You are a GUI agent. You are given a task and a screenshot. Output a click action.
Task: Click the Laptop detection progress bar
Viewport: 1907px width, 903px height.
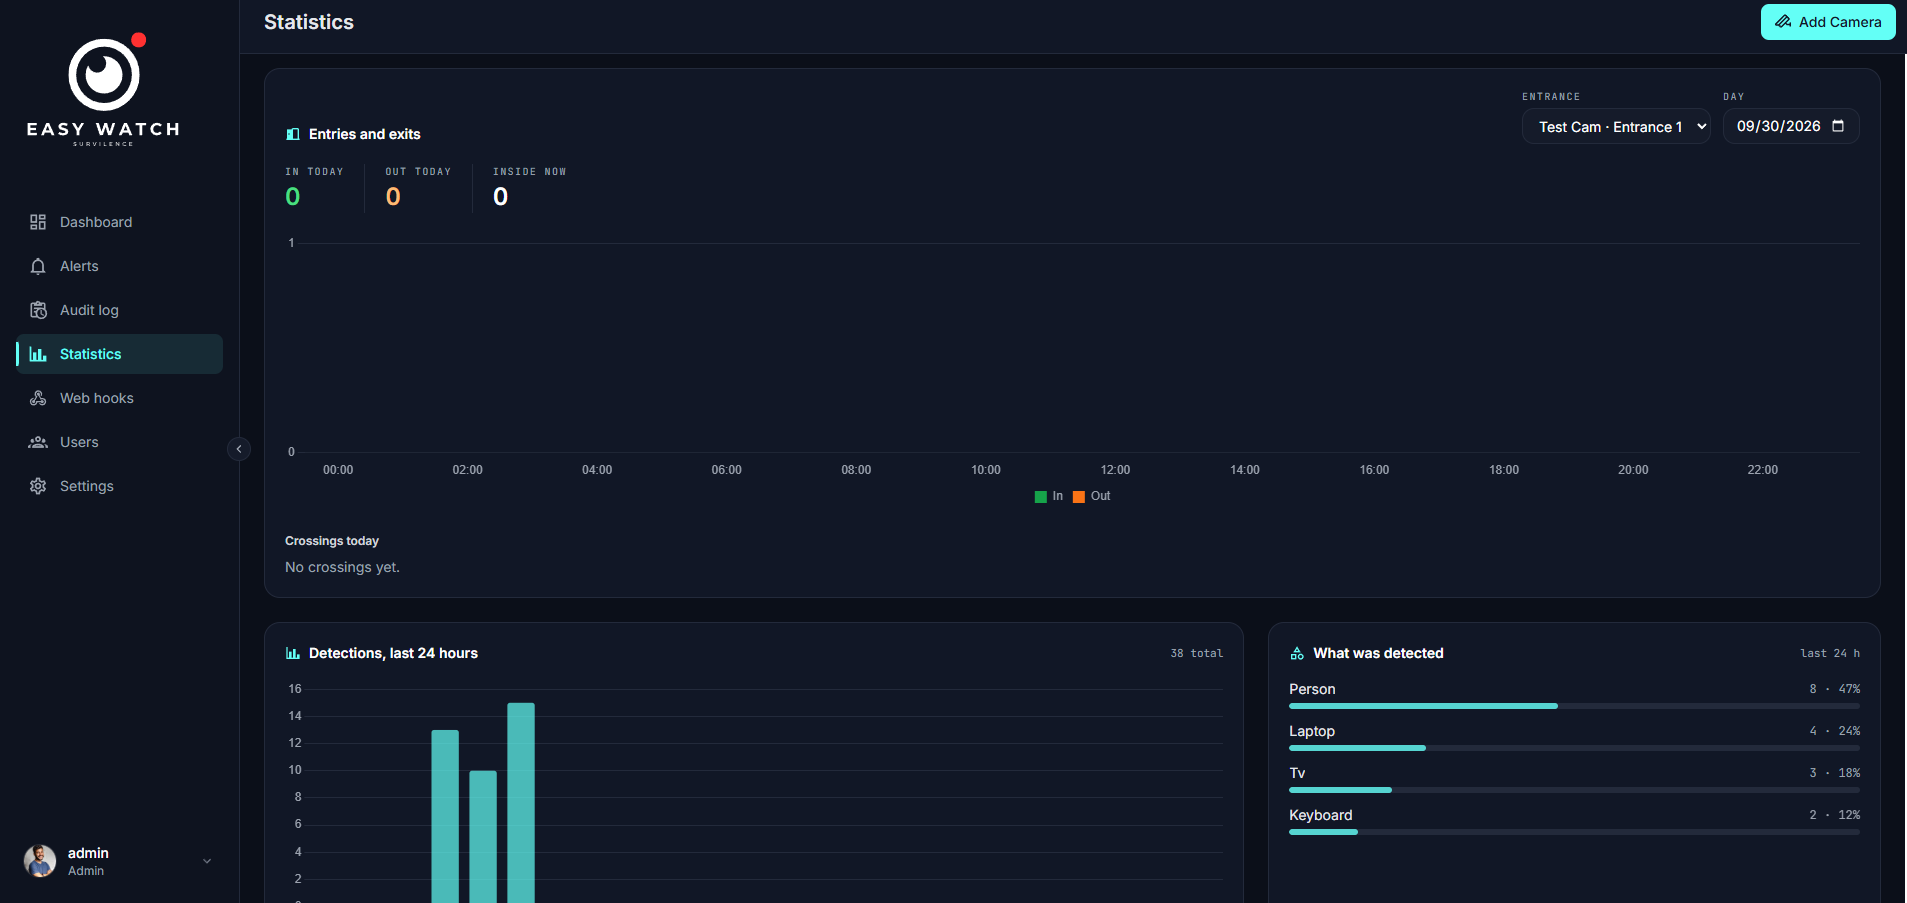1574,748
